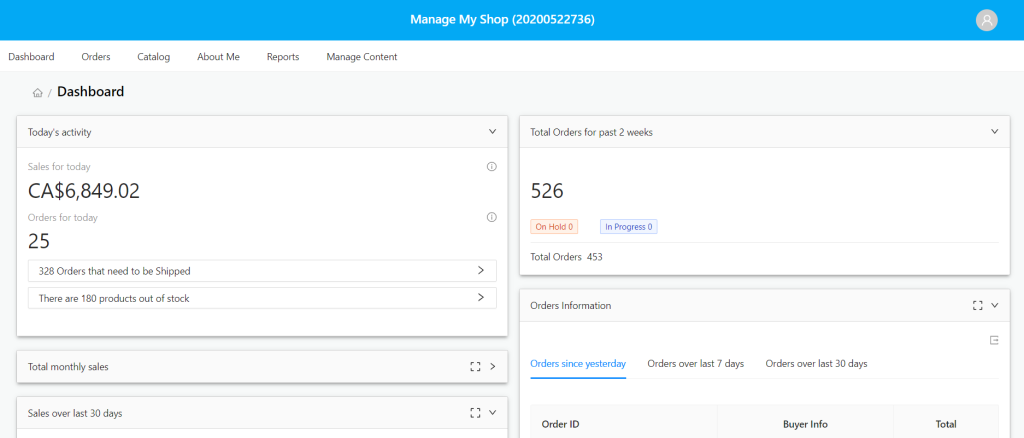The width and height of the screenshot is (1024, 438).
Task: Open the Dashboard menu
Action: pos(31,57)
